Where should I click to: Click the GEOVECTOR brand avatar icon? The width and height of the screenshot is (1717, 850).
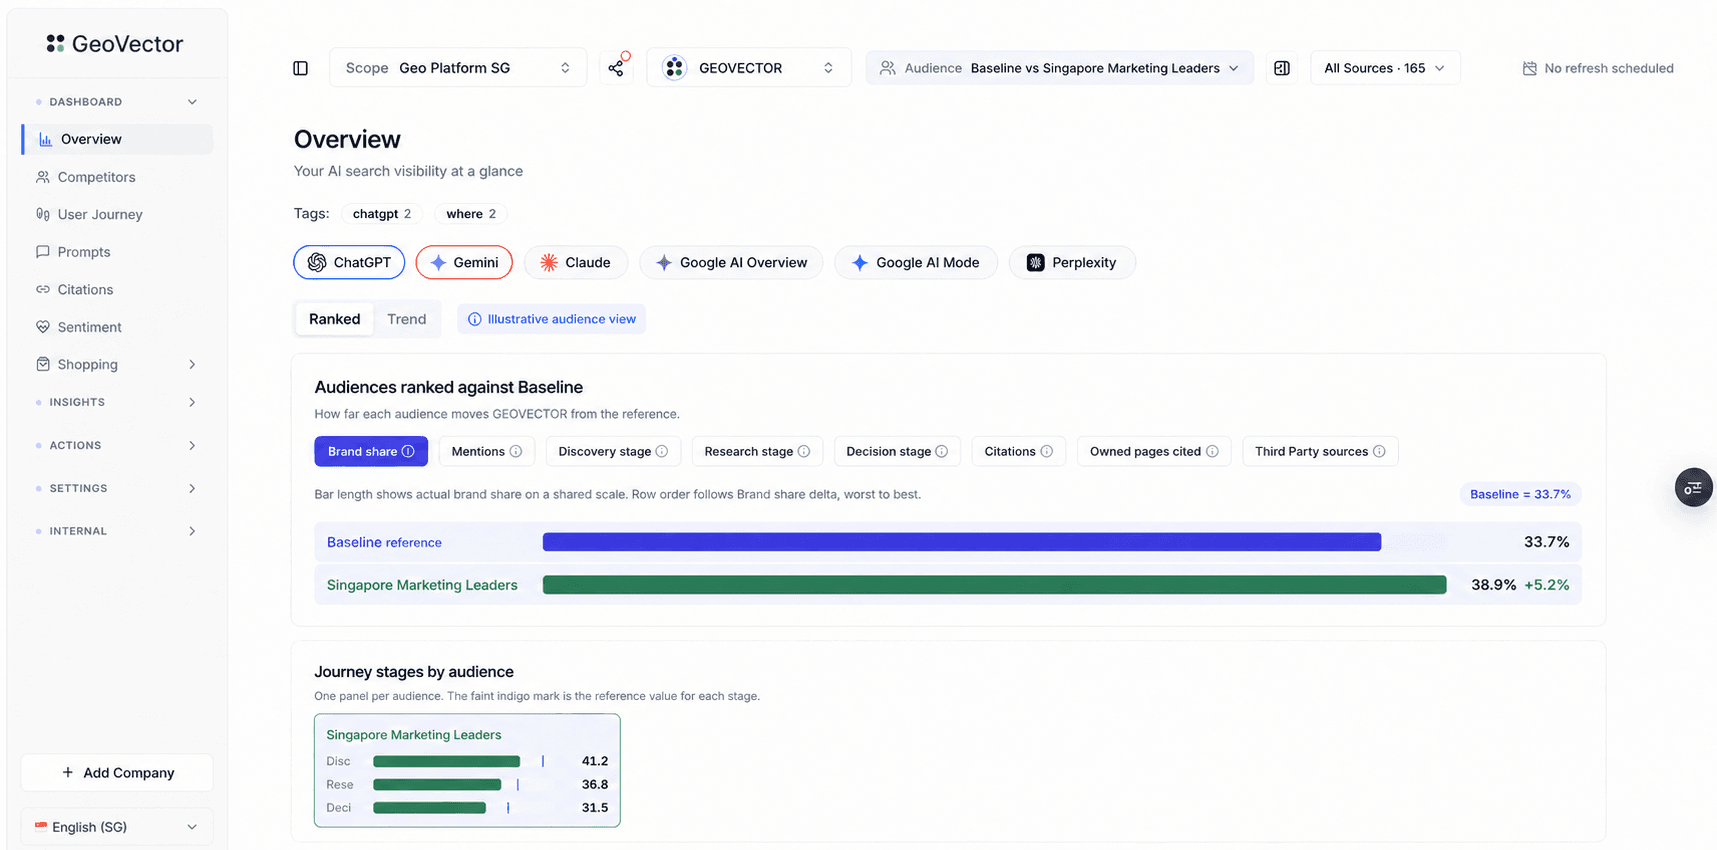675,68
